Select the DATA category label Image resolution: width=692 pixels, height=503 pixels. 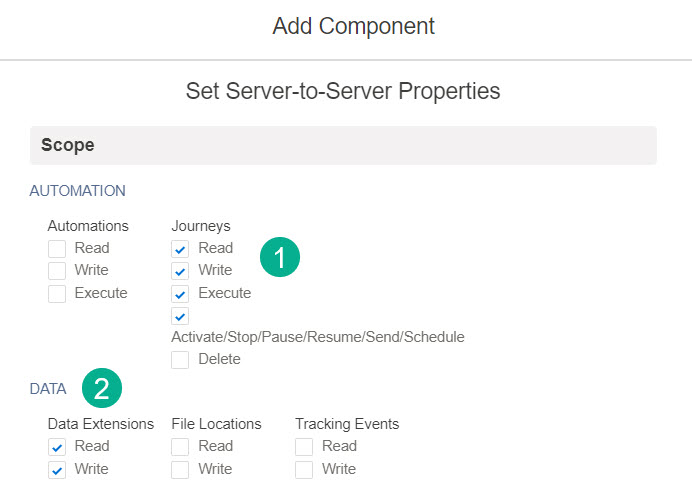[x=48, y=389]
